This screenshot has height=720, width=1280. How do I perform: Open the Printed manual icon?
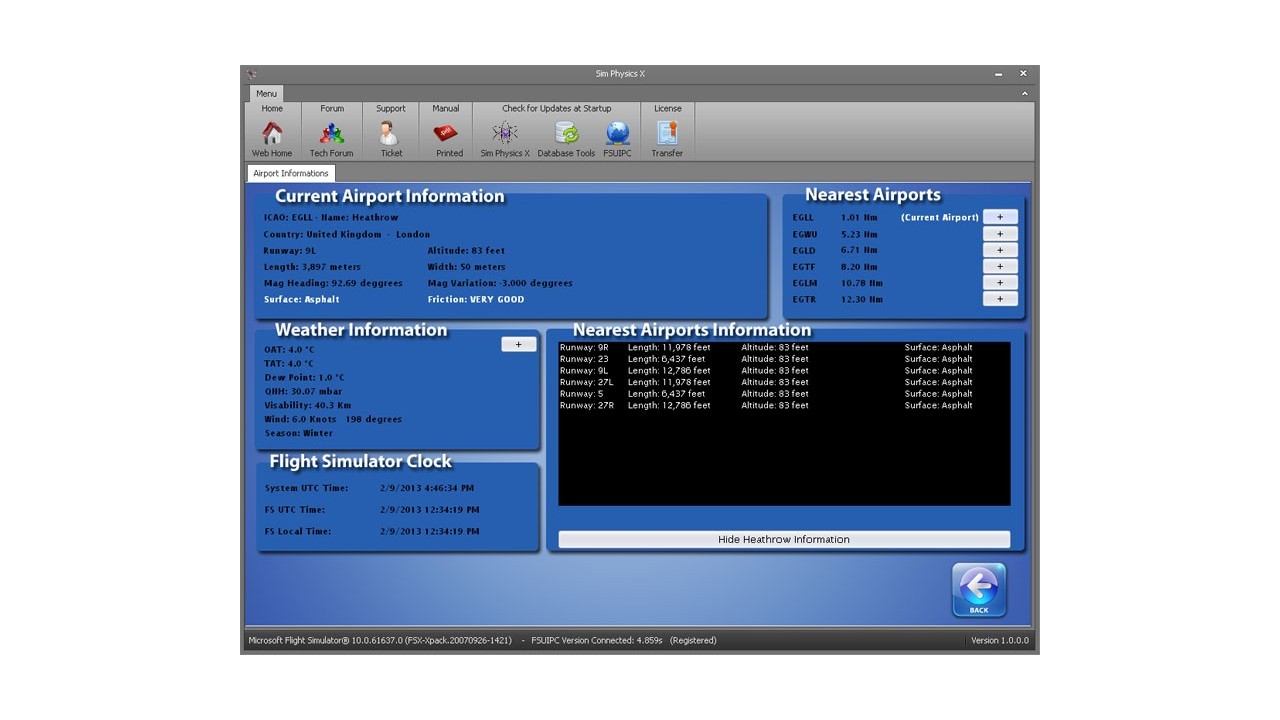446,134
